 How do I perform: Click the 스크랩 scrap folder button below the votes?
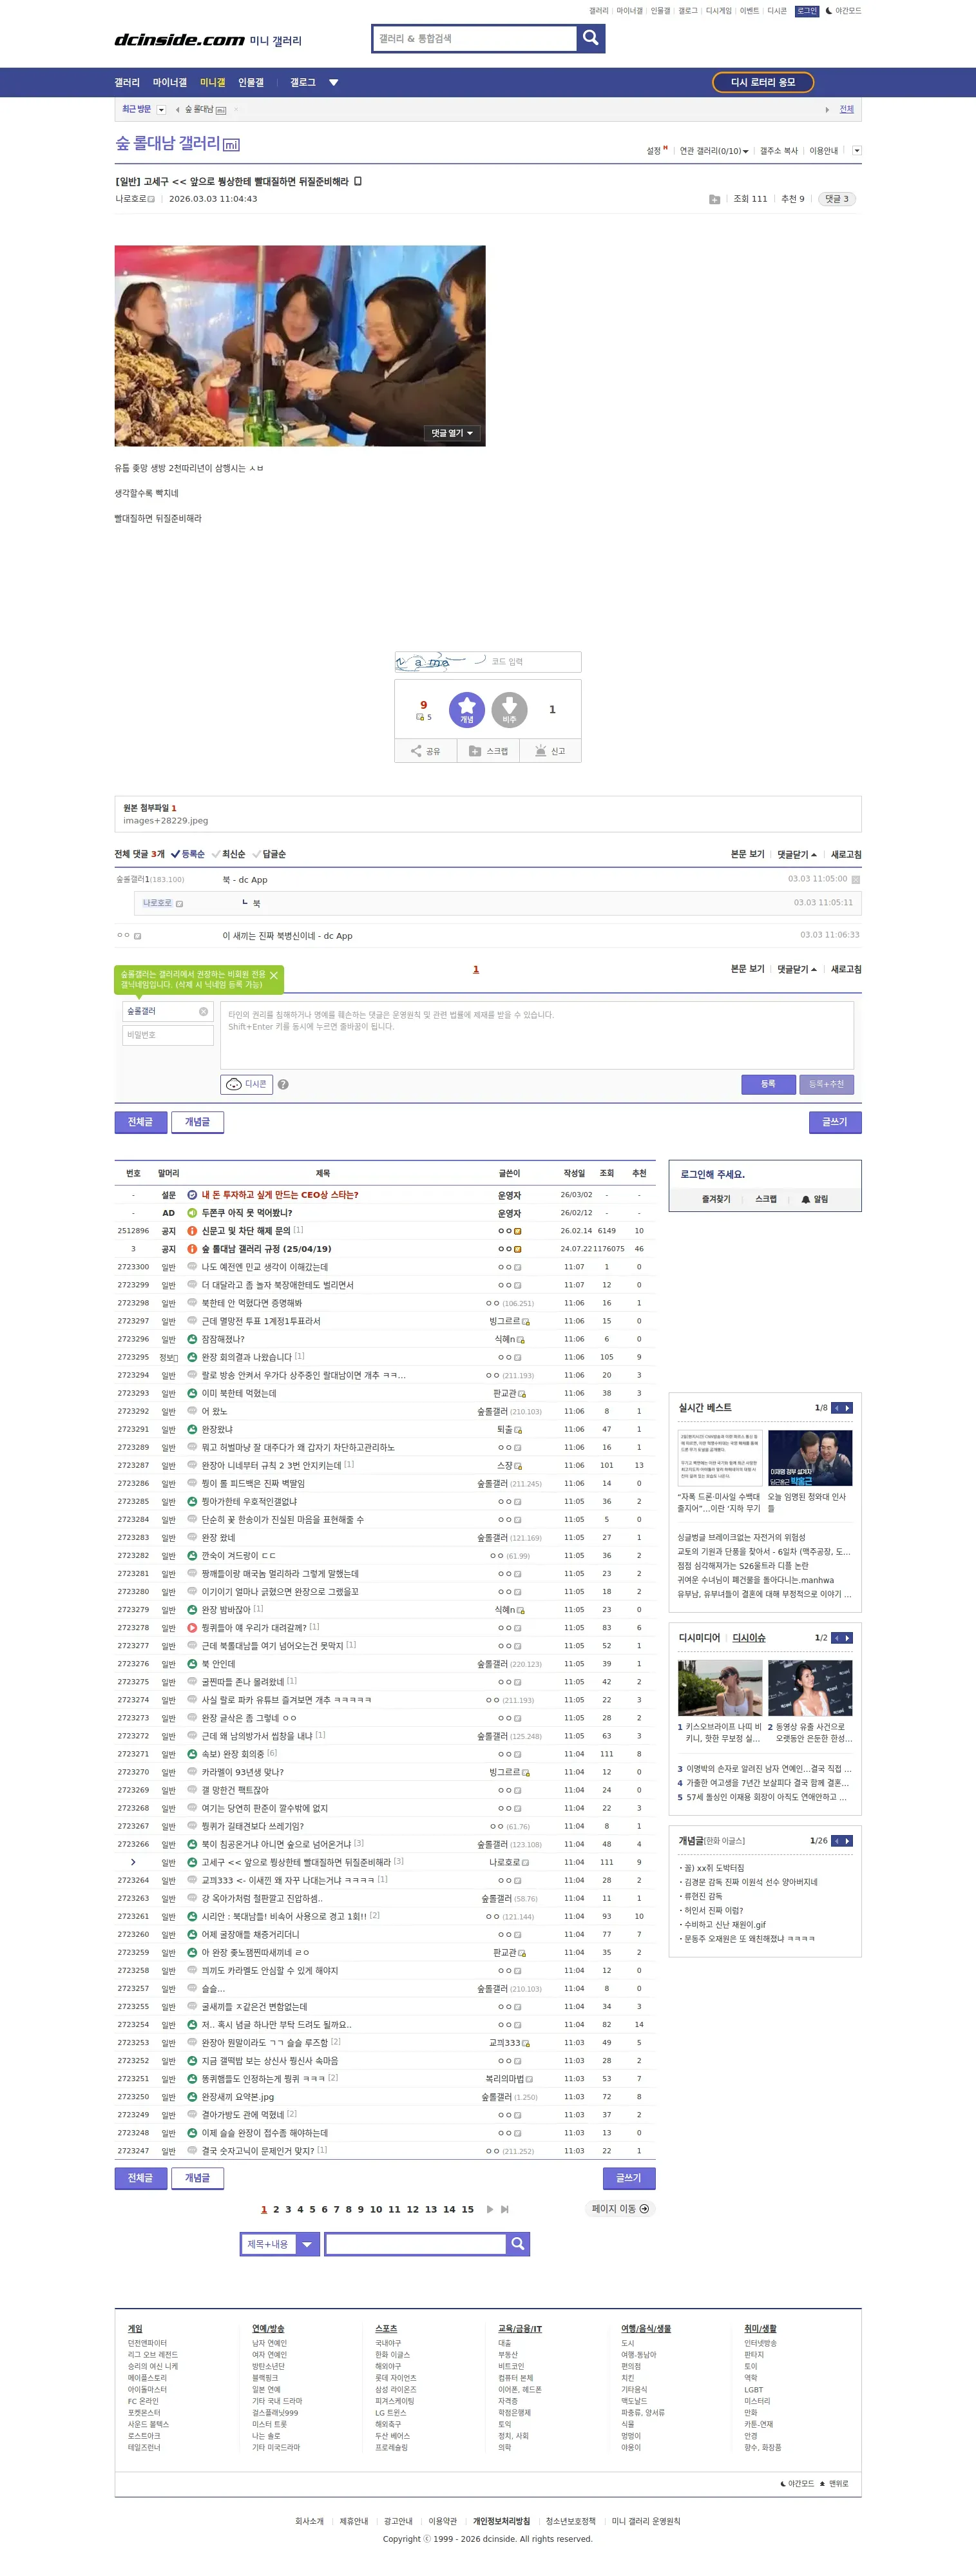coord(488,751)
